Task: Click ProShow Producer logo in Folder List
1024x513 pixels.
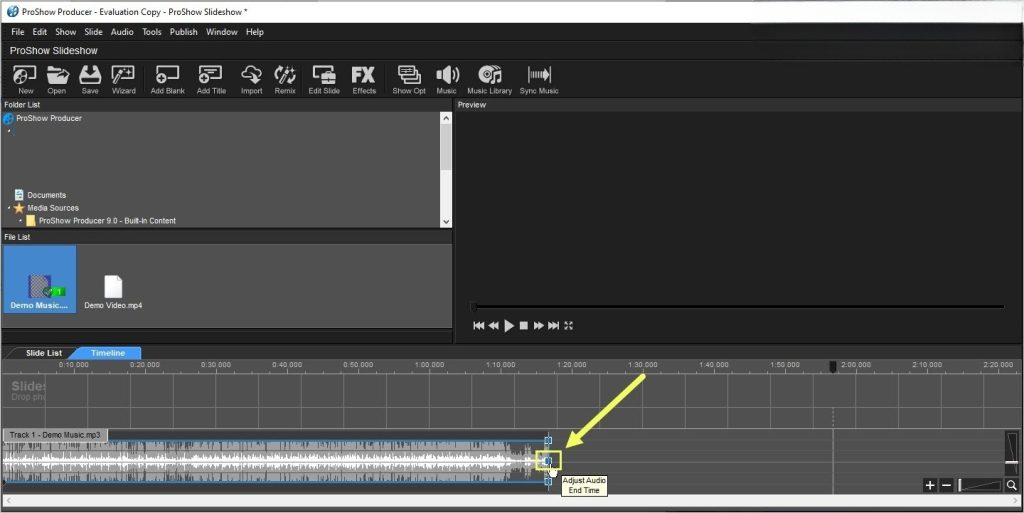Action: pos(8,118)
